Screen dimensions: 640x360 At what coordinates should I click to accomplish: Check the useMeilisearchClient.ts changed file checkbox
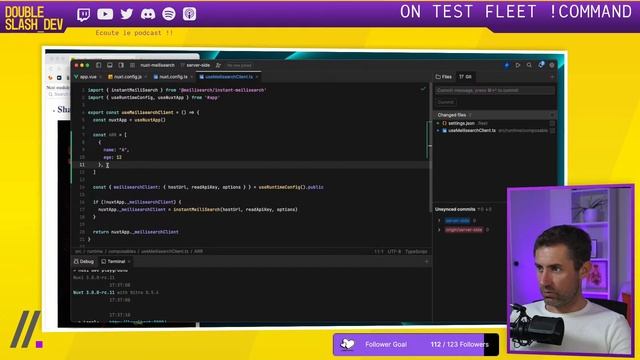click(x=552, y=131)
